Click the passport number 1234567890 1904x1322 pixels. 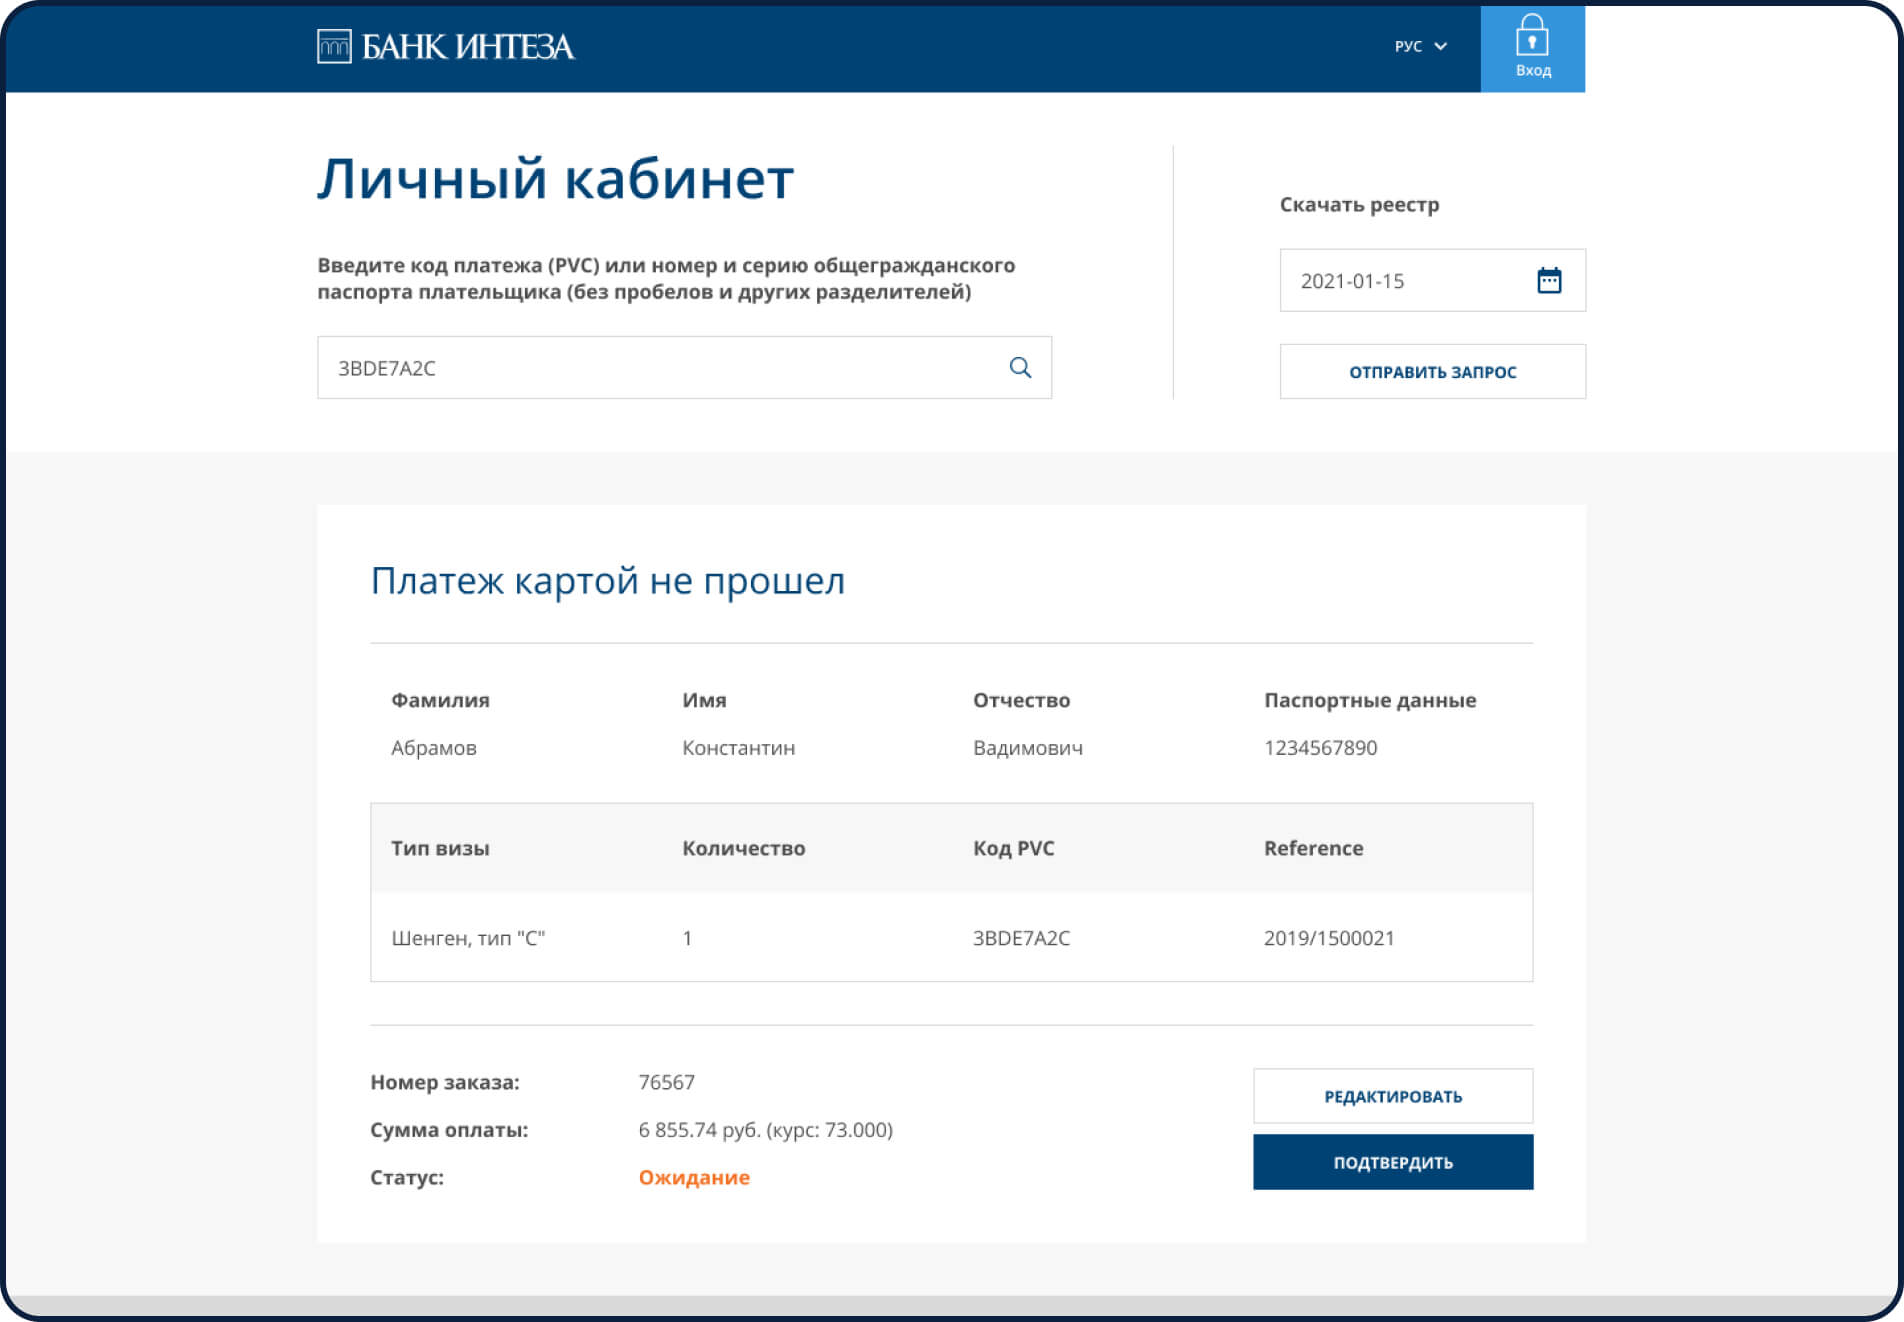pyautogui.click(x=1320, y=748)
